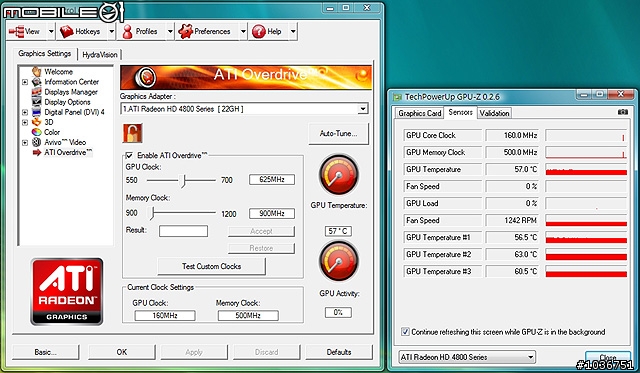Click the 900MHz memory clock value field
640x373 pixels.
point(272,213)
